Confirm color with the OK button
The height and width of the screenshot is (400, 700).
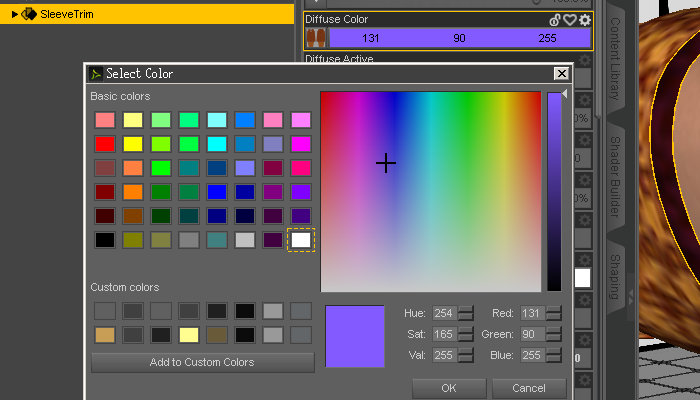pos(449,388)
